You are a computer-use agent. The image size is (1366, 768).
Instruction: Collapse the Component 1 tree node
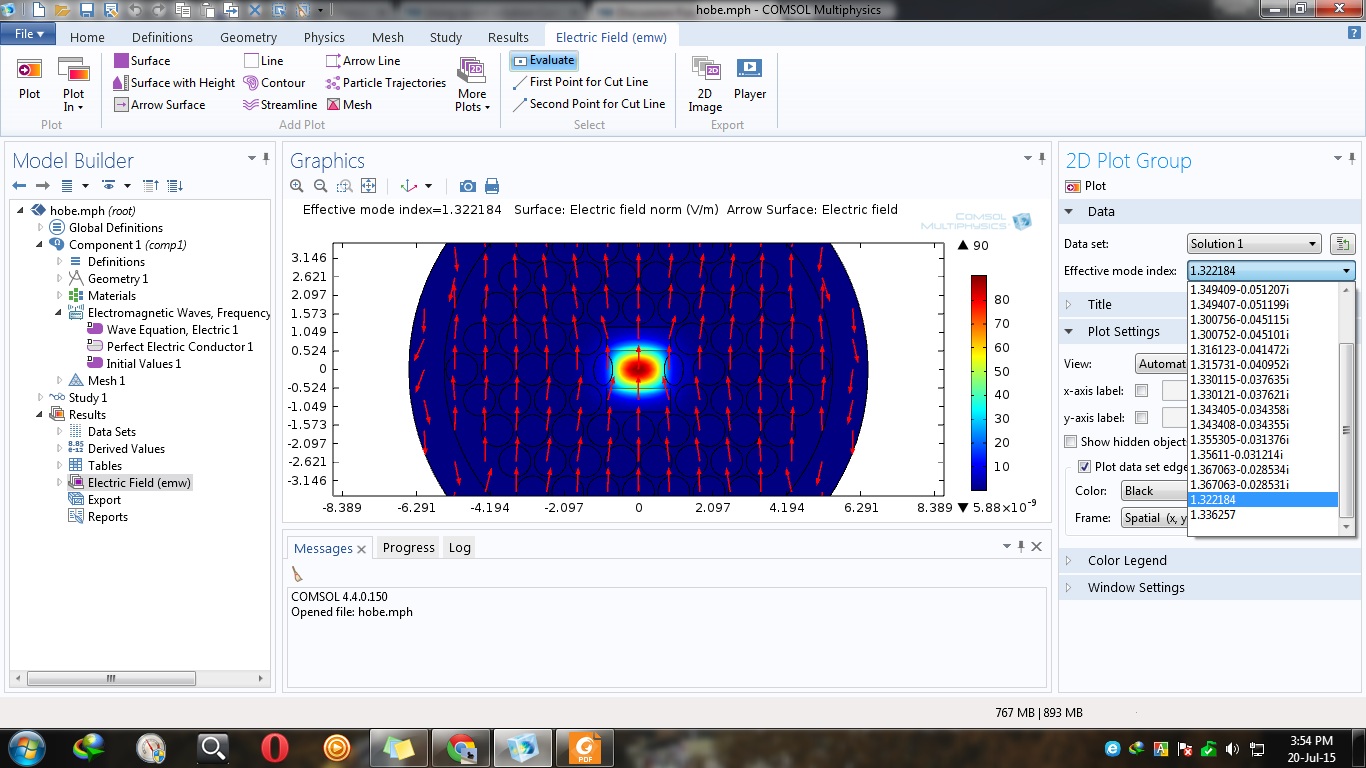coord(41,245)
